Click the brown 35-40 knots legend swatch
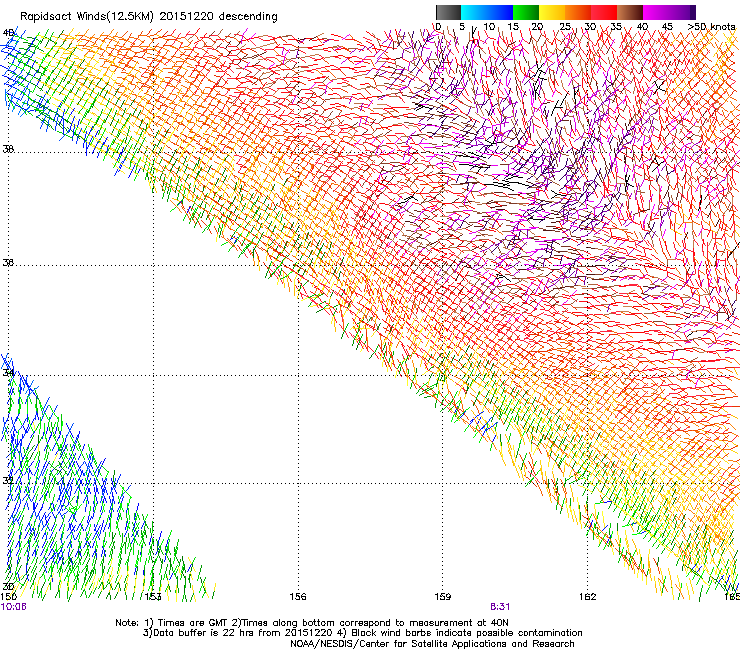 point(630,12)
